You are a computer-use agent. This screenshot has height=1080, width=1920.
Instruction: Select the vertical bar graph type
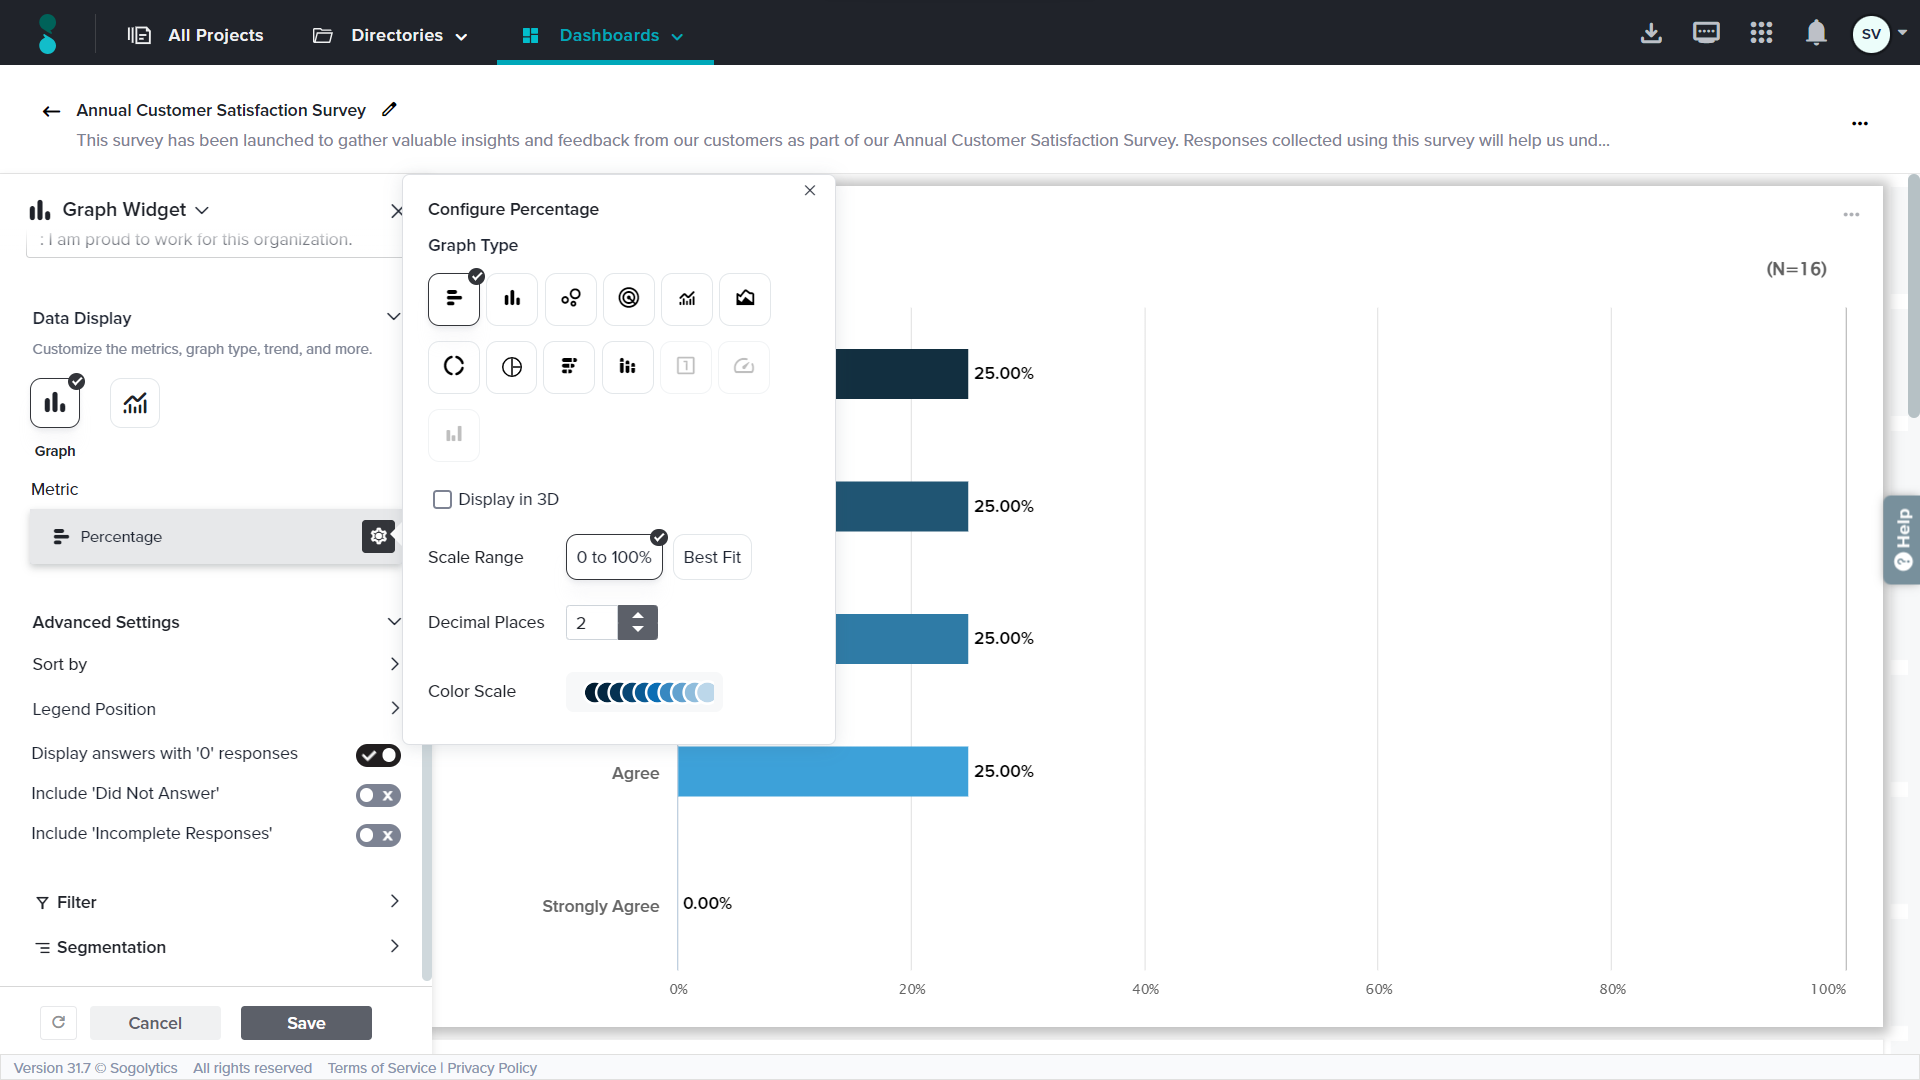click(x=512, y=299)
